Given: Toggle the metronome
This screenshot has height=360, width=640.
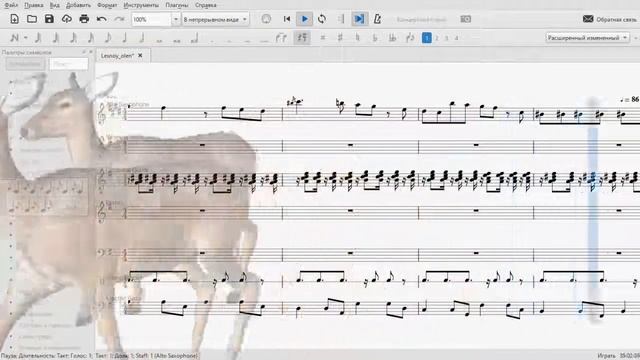Looking at the screenshot, I should [378, 19].
